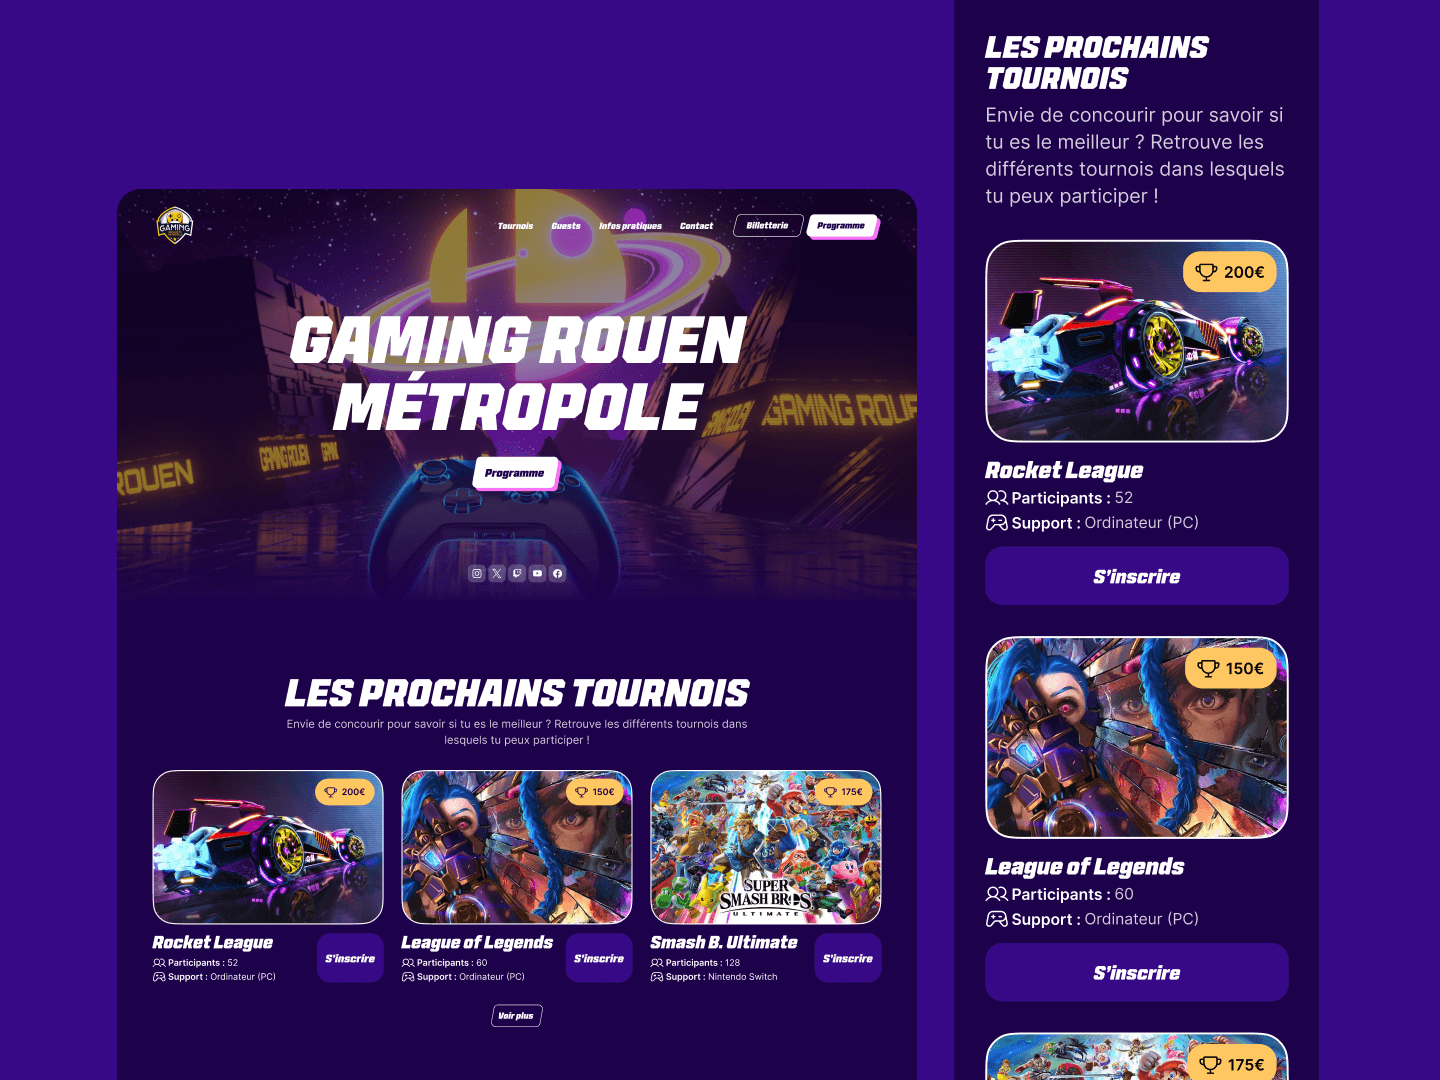Screen dimensions: 1440x1080
Task: Click the Programme button in the header
Action: (842, 226)
